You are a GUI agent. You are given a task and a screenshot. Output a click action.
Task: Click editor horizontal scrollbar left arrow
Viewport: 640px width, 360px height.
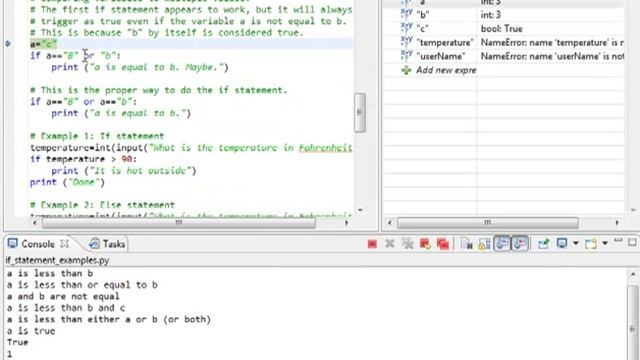(35, 222)
